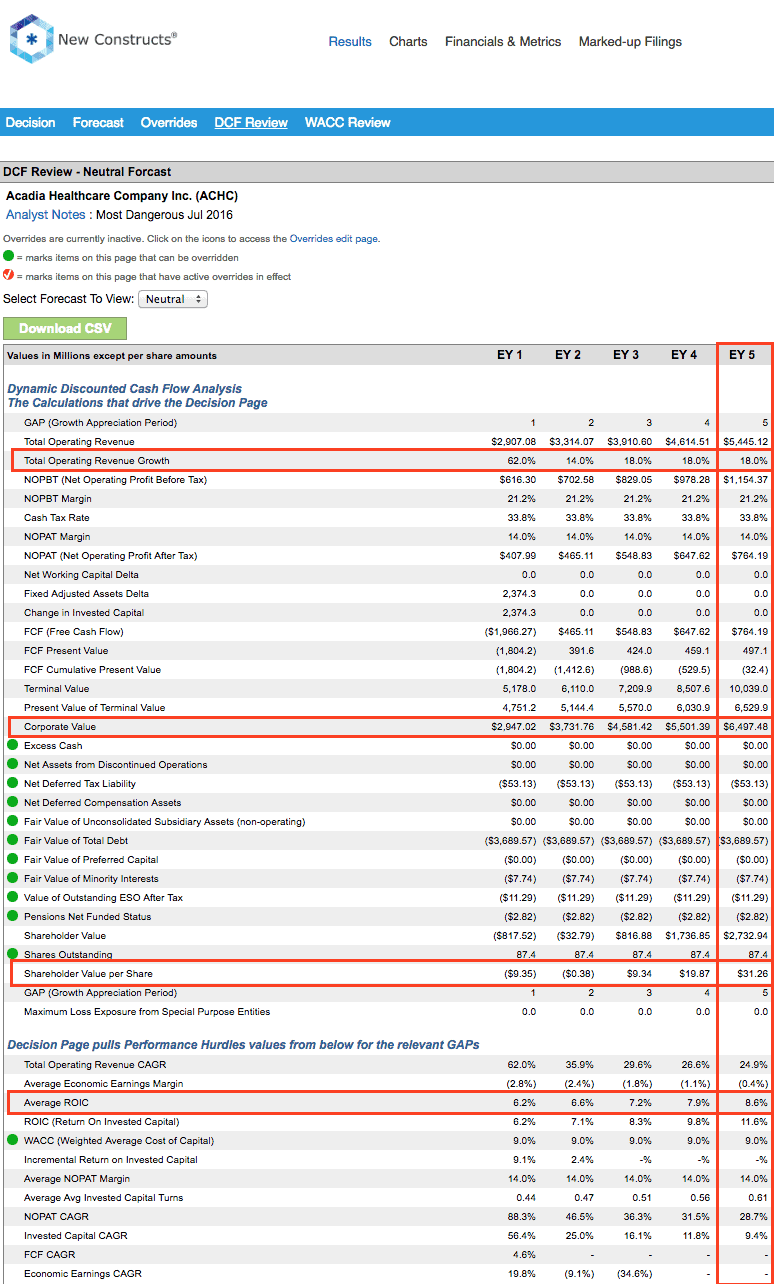The height and width of the screenshot is (1284, 774).
Task: Click override dot for Fair Value of Minority Interests
Action: point(12,878)
